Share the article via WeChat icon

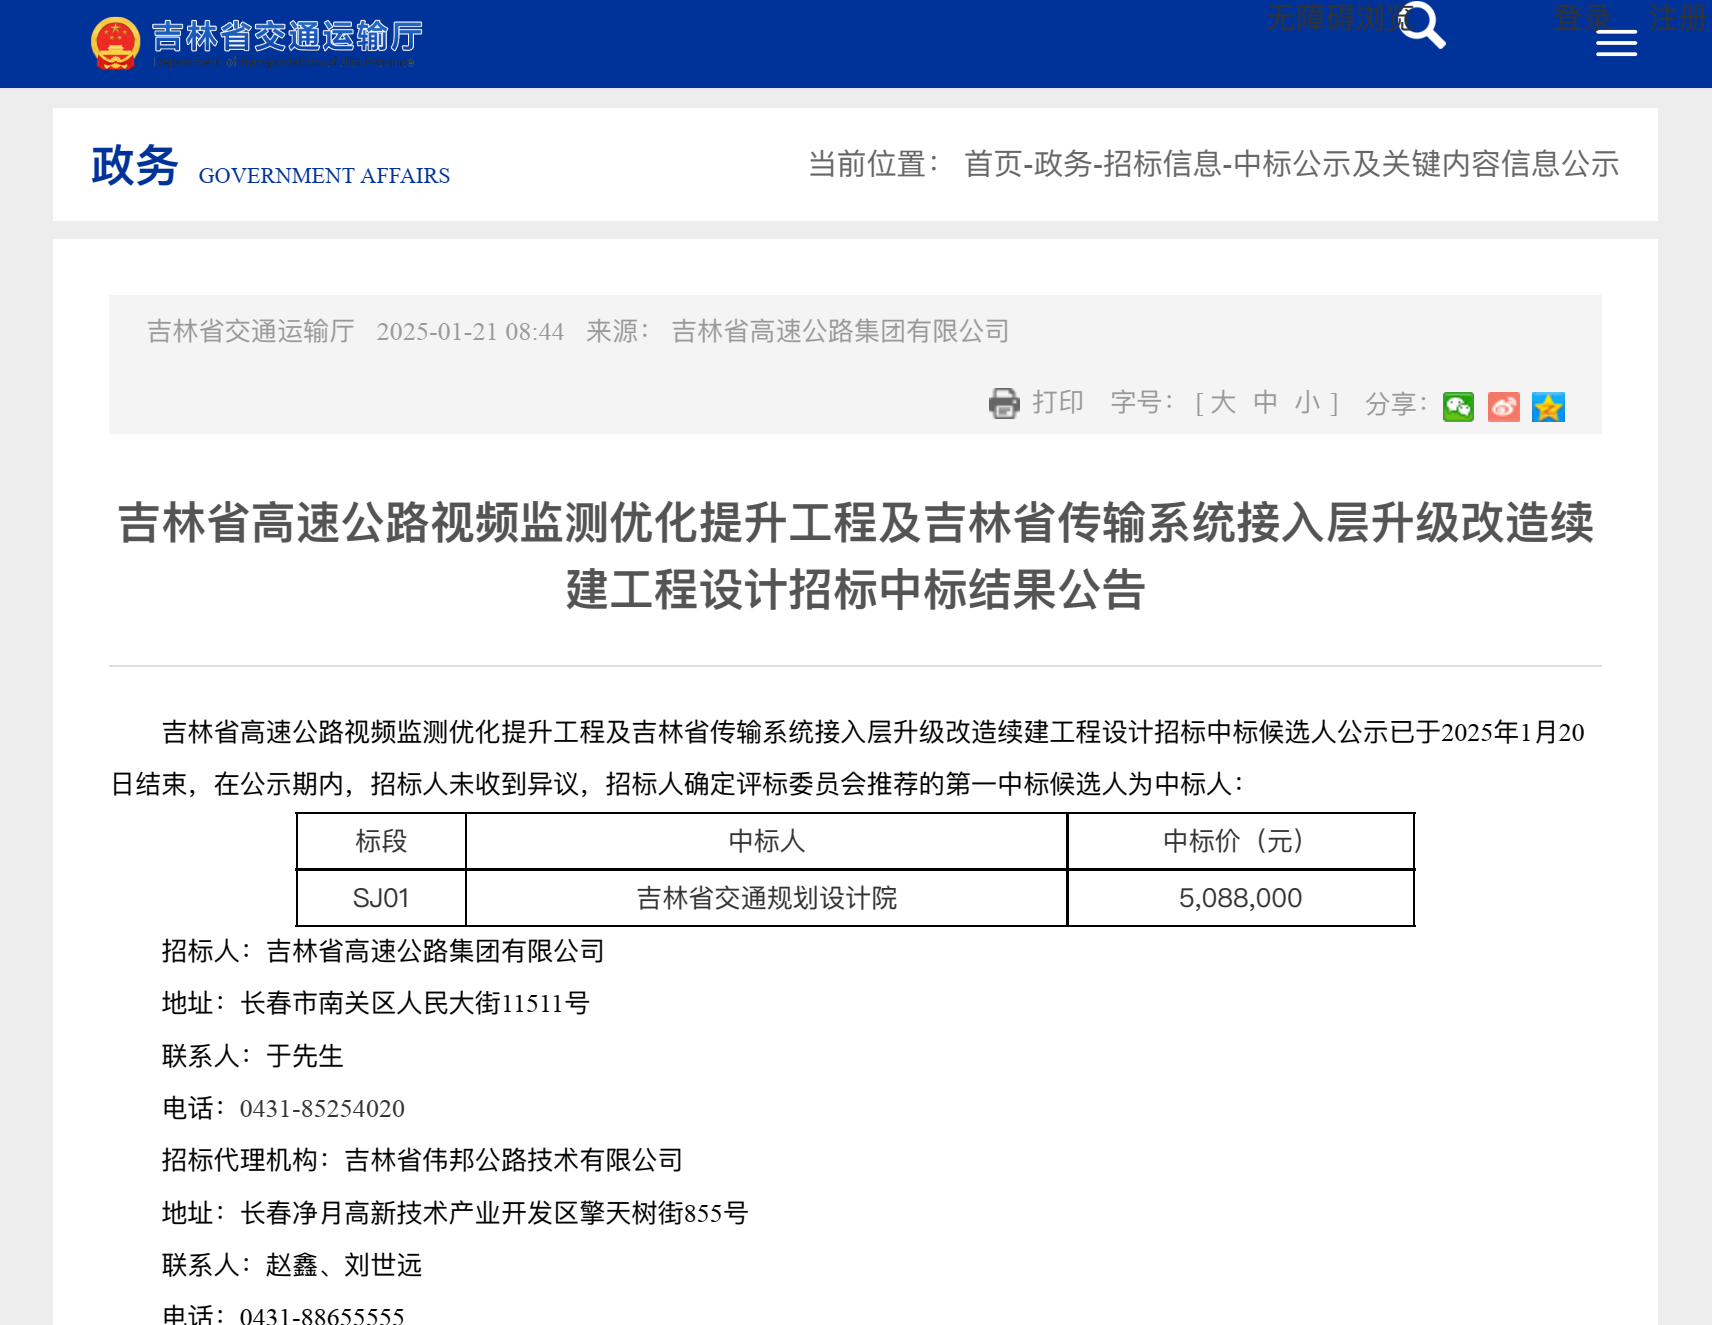[1458, 407]
